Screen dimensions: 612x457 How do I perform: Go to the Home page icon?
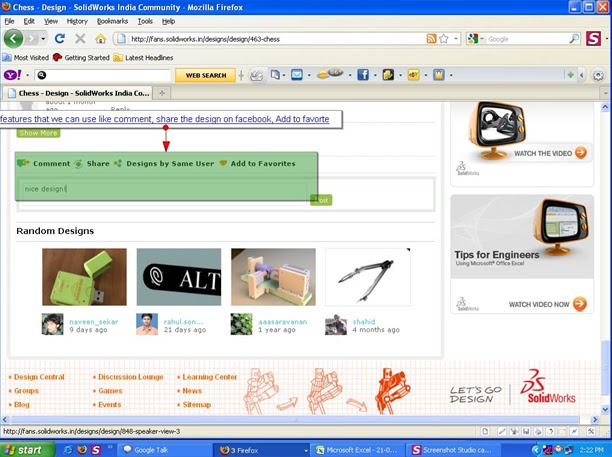pos(100,38)
